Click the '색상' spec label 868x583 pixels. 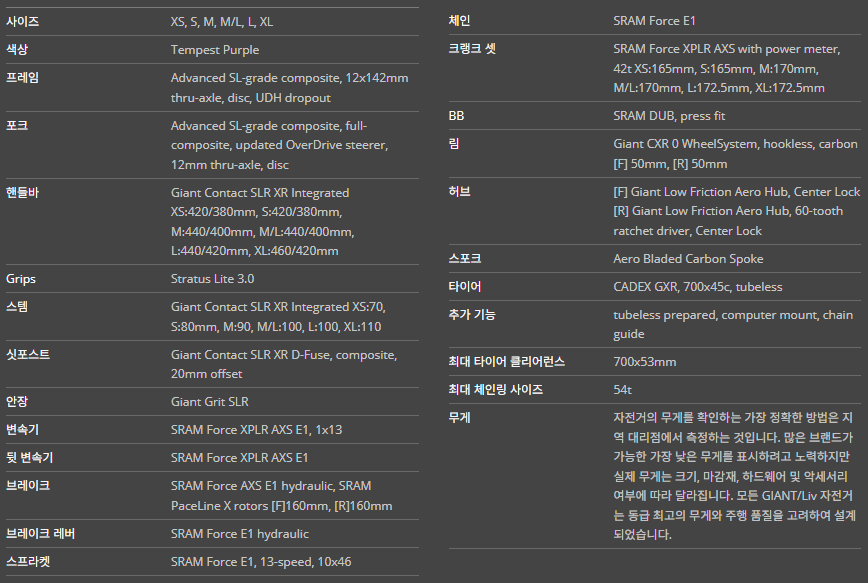tap(17, 50)
